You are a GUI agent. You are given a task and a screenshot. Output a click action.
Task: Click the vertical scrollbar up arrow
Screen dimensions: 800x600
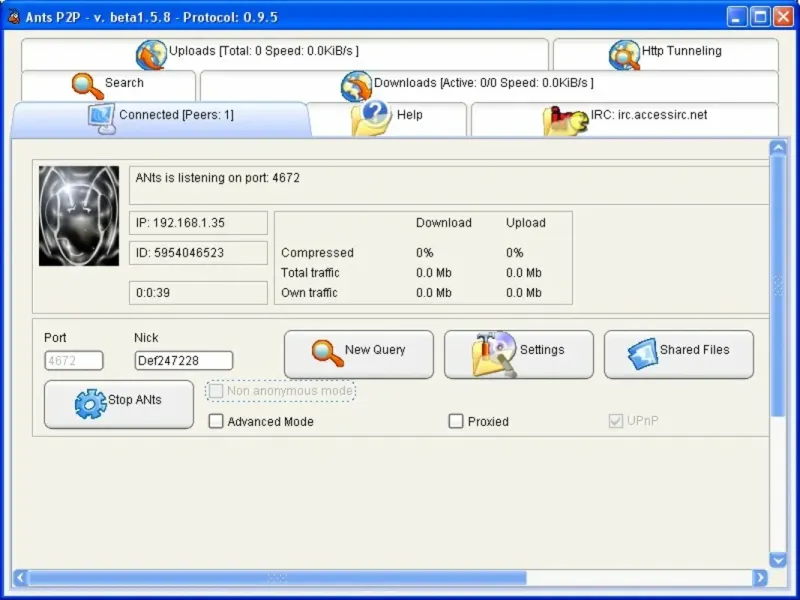778,148
